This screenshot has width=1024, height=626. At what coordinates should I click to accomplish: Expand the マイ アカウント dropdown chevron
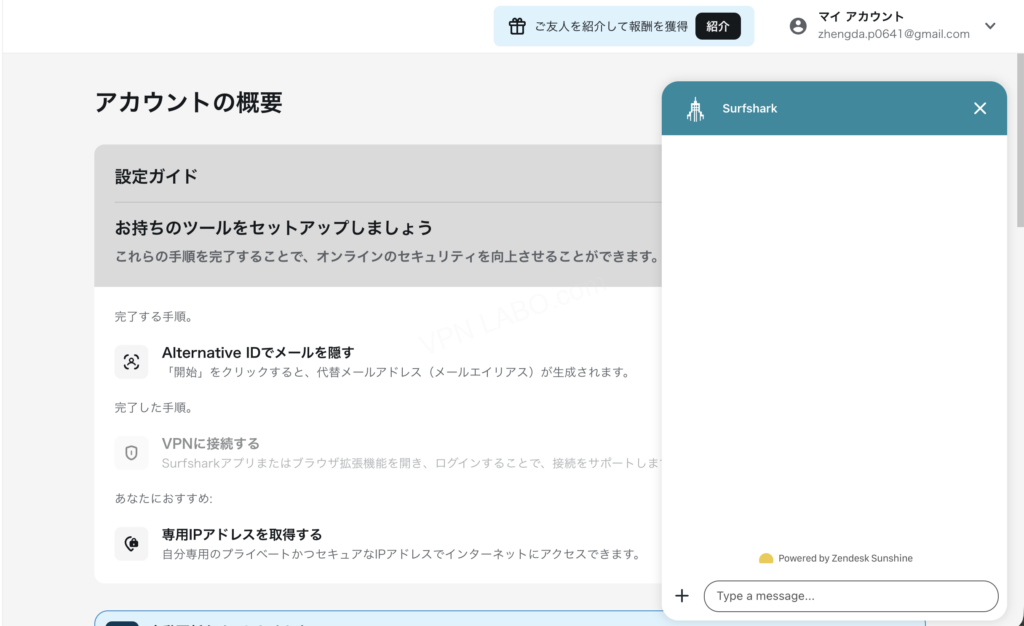pos(990,26)
